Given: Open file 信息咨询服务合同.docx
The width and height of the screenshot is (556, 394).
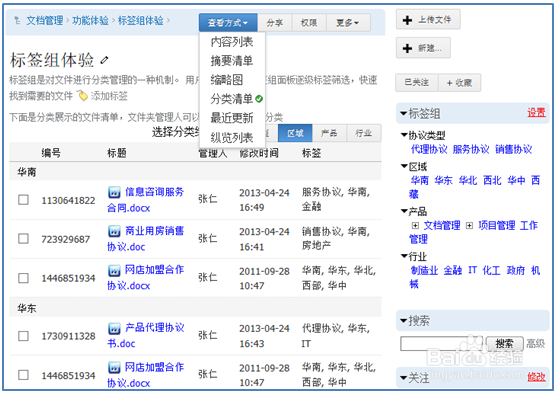Looking at the screenshot, I should point(146,200).
